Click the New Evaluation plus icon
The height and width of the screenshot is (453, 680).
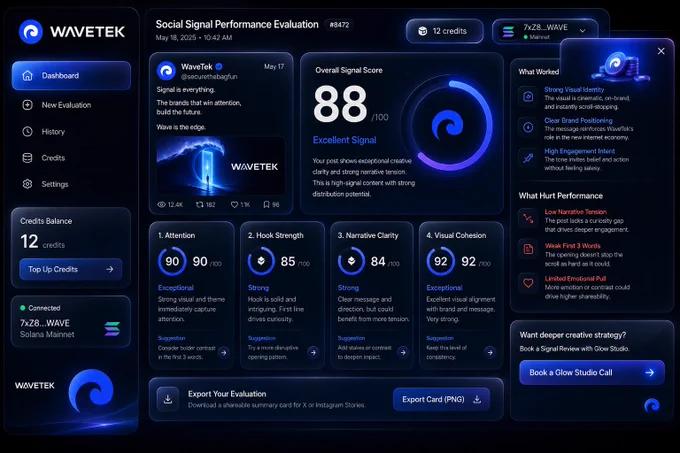(x=27, y=105)
